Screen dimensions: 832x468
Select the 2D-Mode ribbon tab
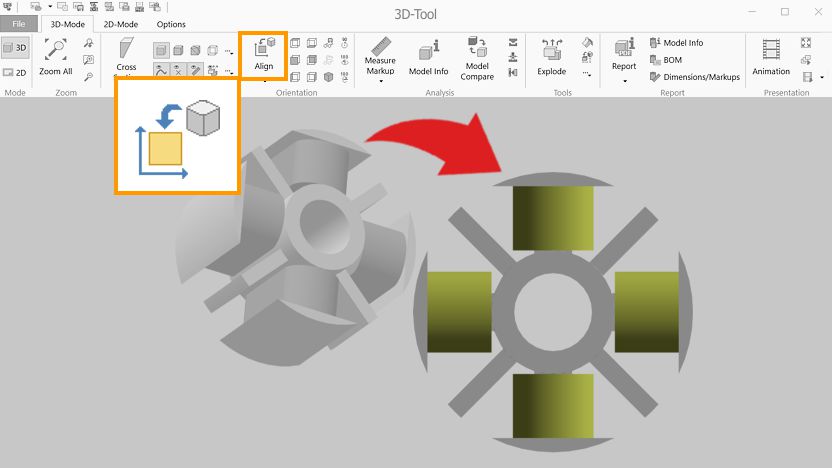click(122, 24)
